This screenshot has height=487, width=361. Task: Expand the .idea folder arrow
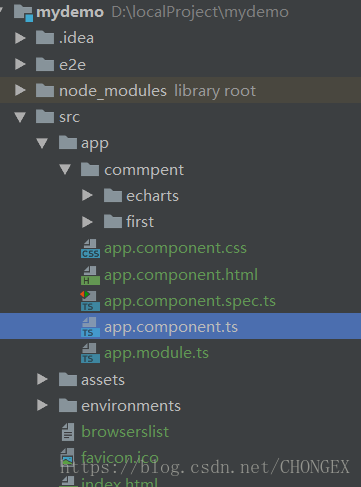click(20, 38)
